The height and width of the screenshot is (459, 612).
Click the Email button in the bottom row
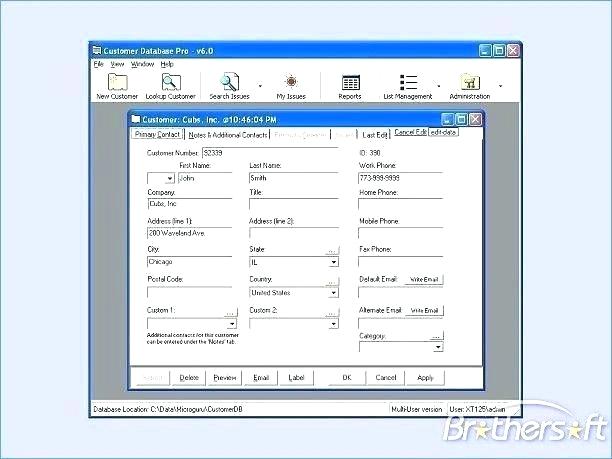[261, 378]
